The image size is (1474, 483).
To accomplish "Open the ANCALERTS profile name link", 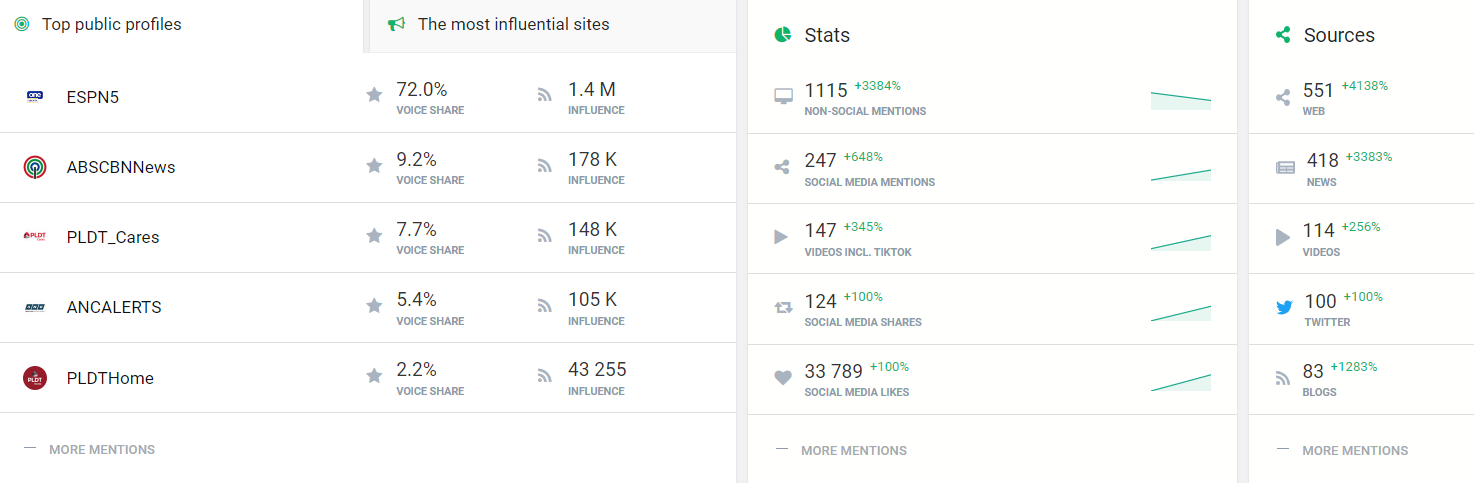I will click(x=114, y=307).
